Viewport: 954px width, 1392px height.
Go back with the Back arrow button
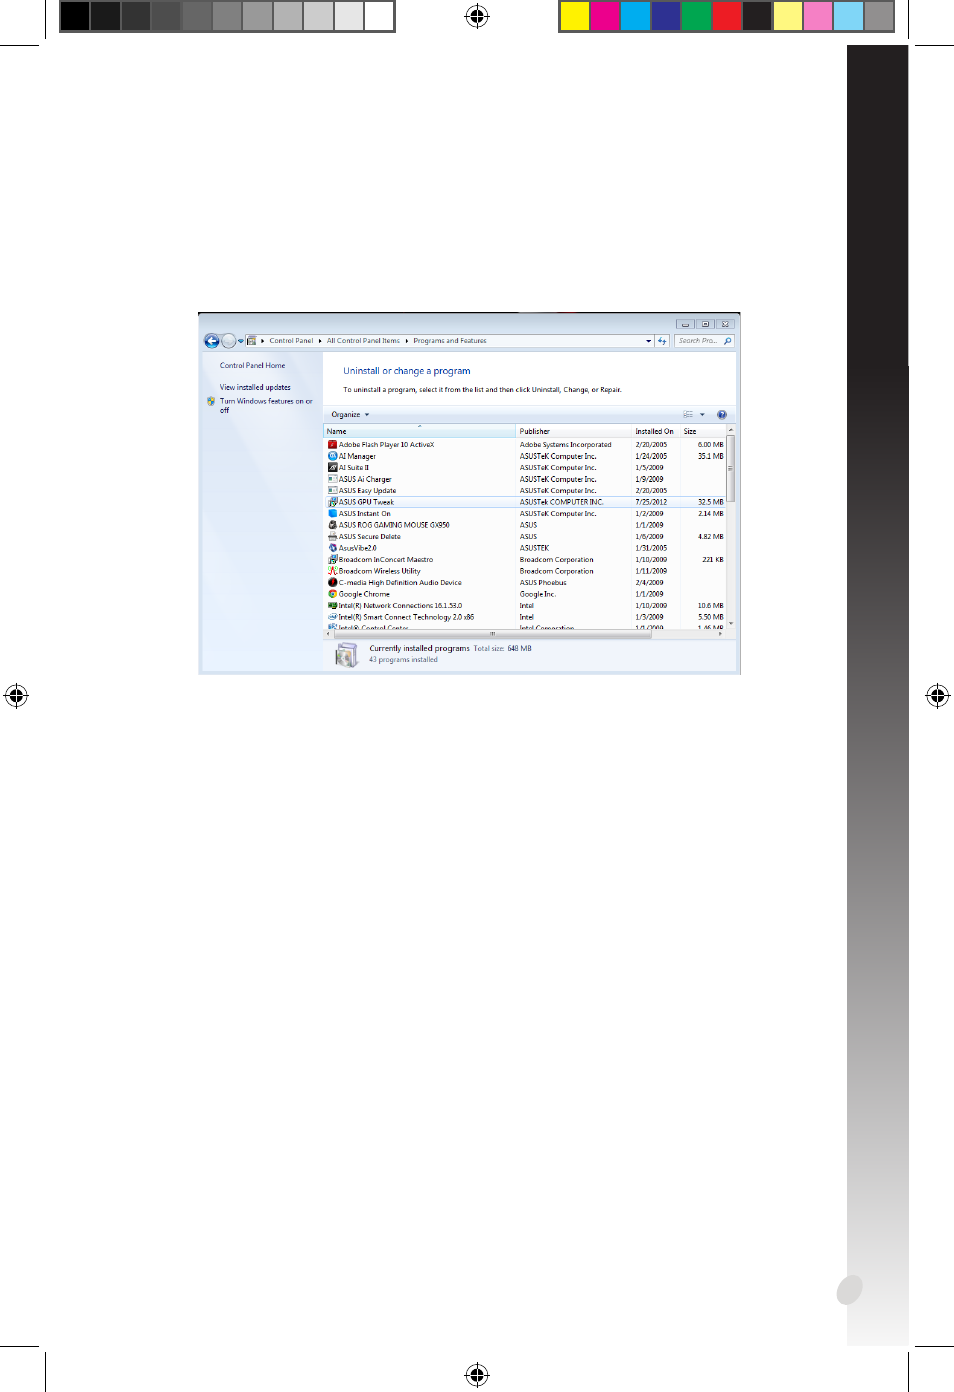pos(212,341)
